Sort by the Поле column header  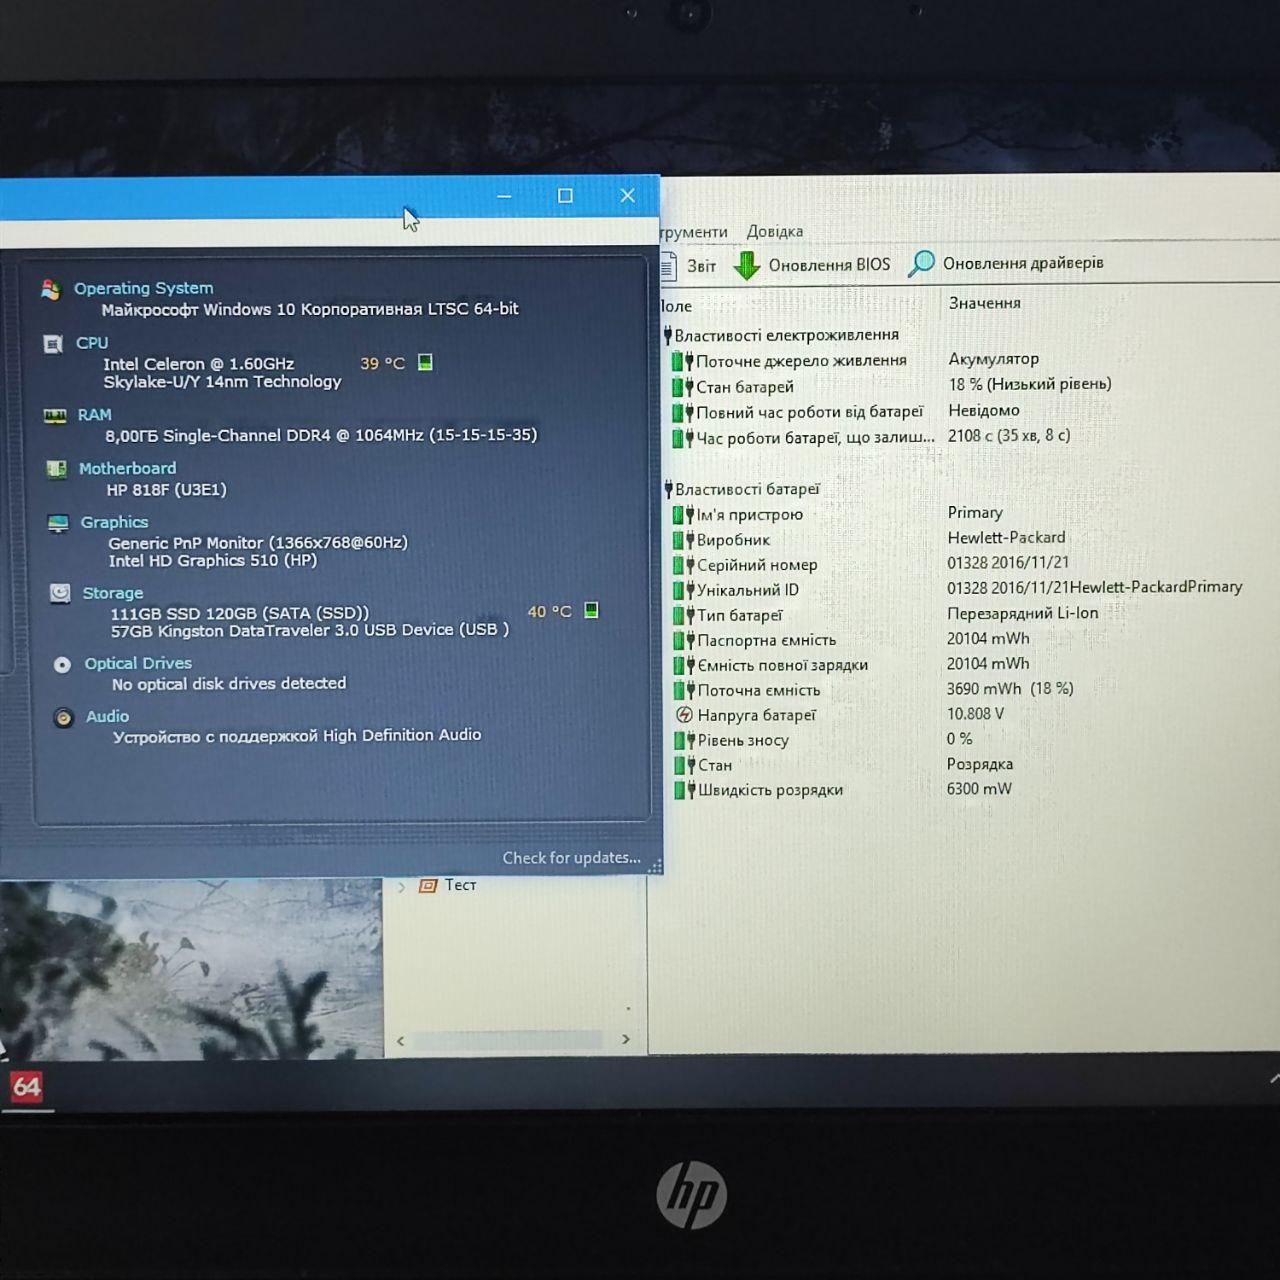click(x=677, y=306)
